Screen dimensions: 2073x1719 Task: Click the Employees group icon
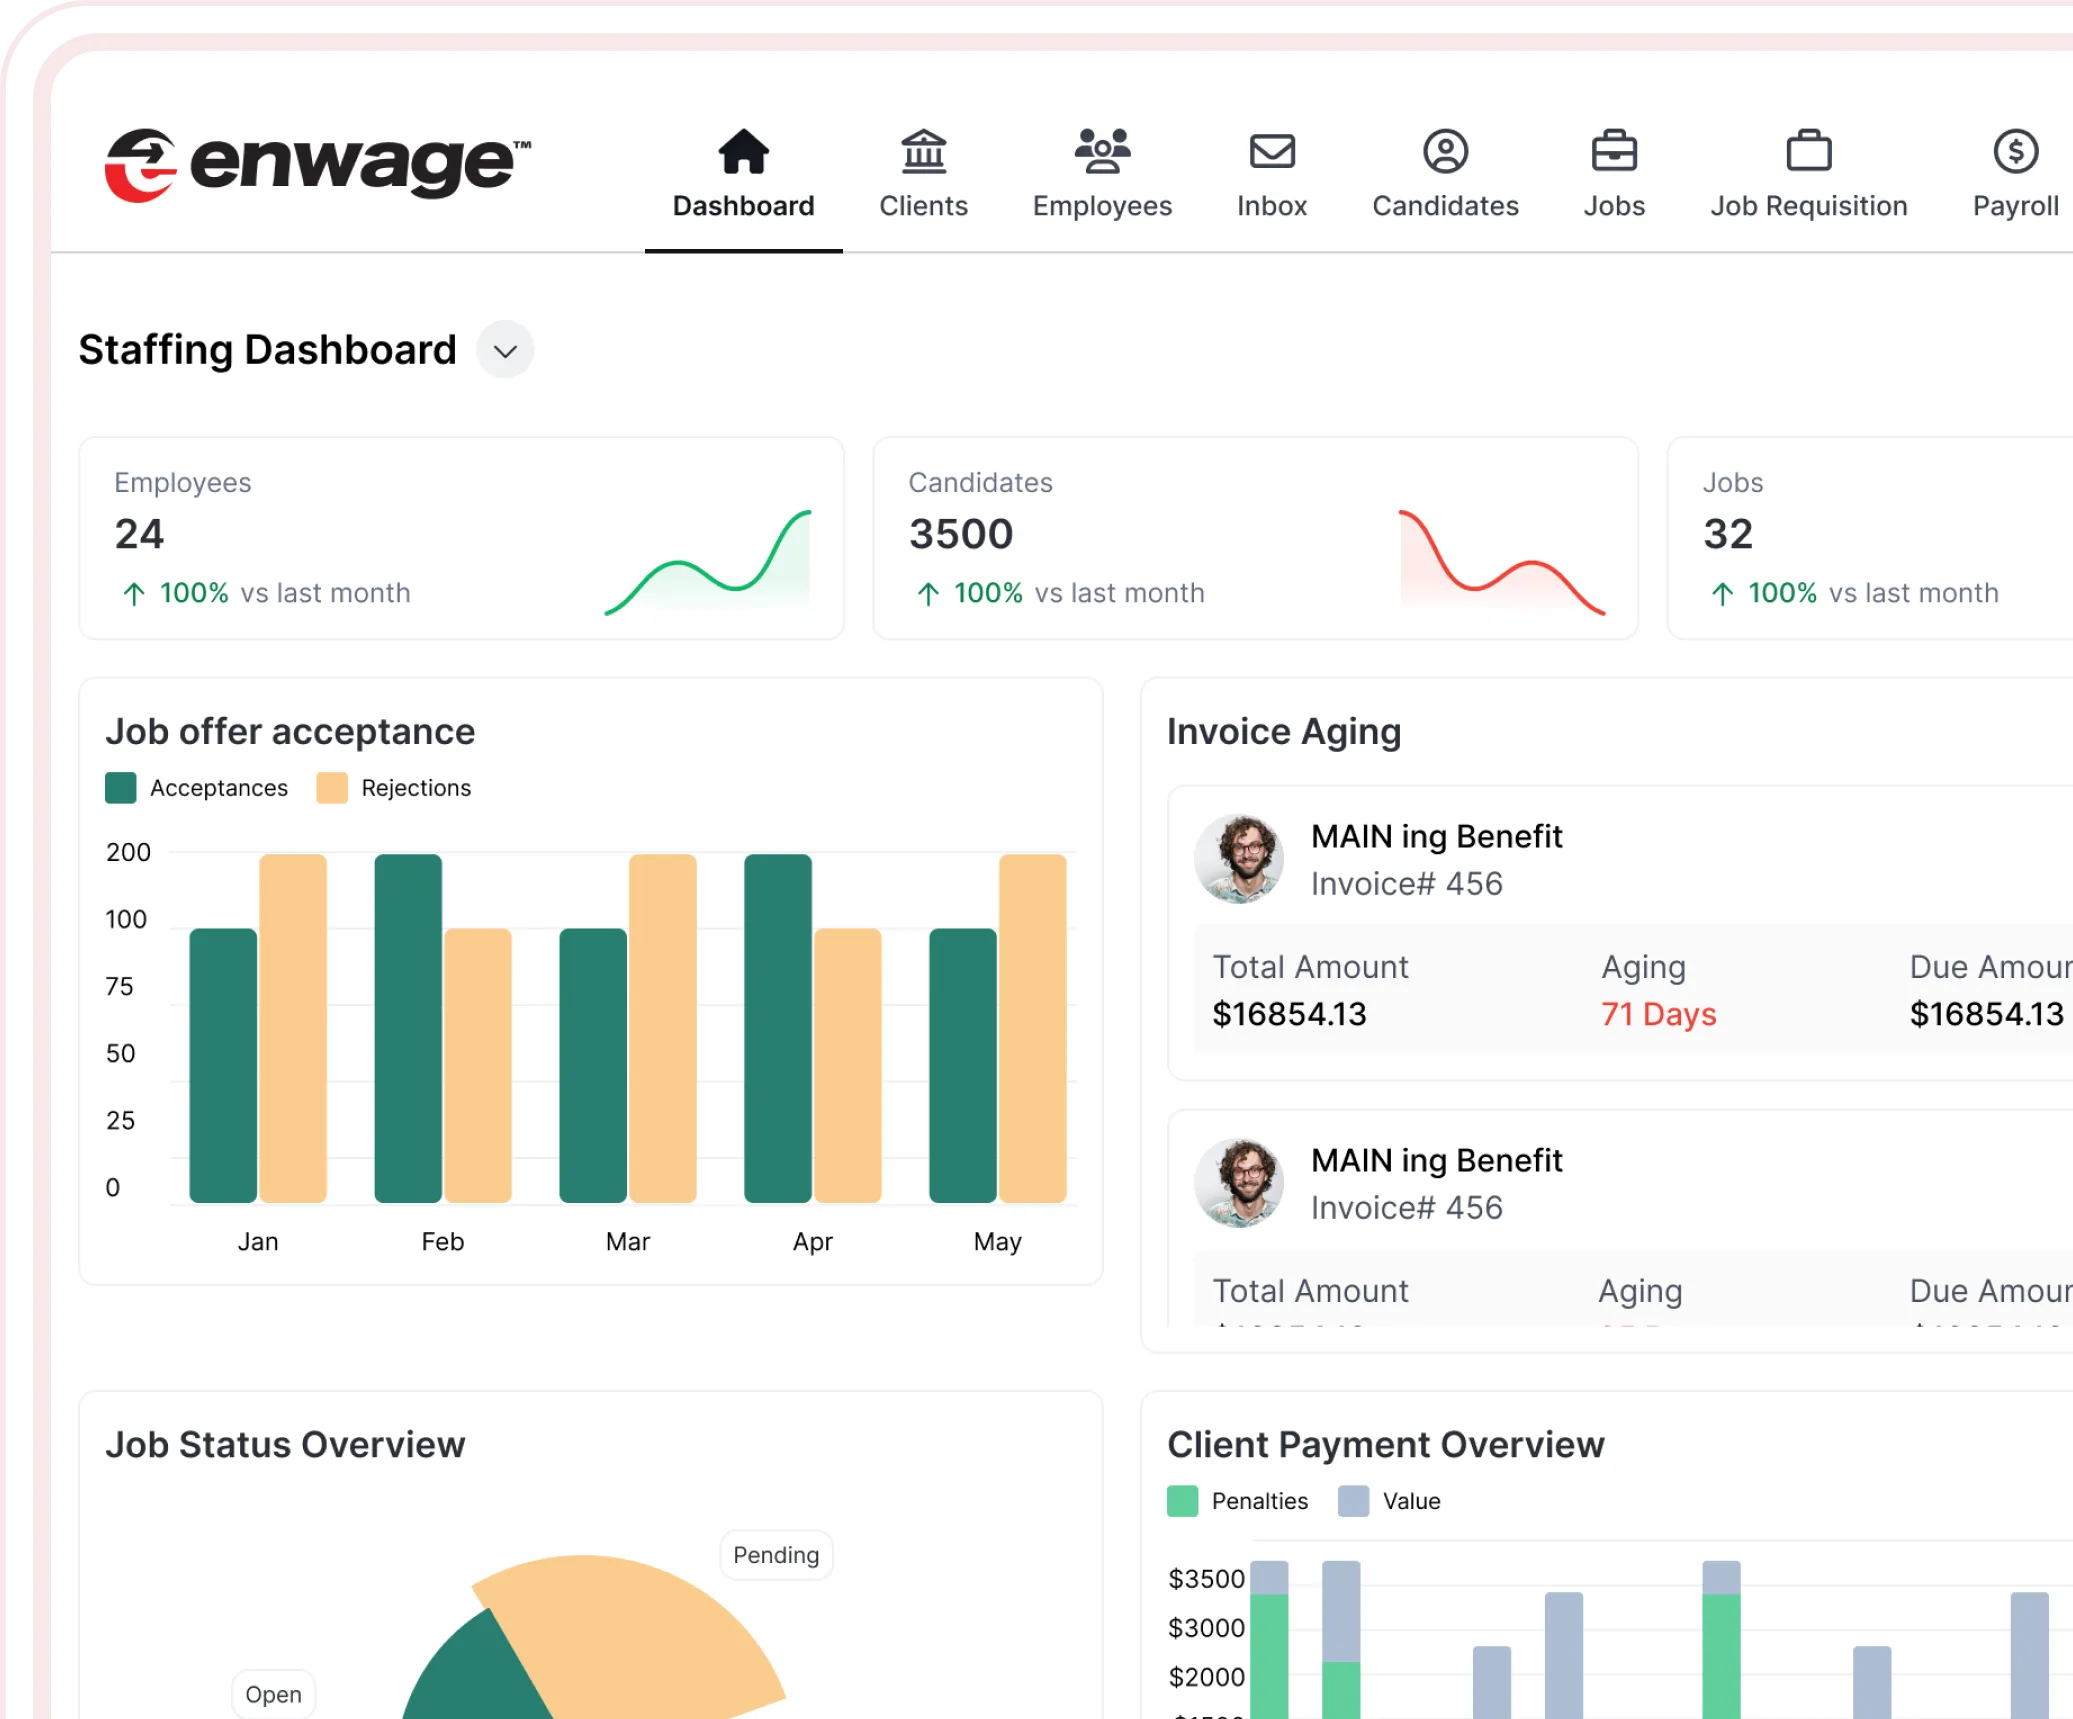click(1102, 151)
